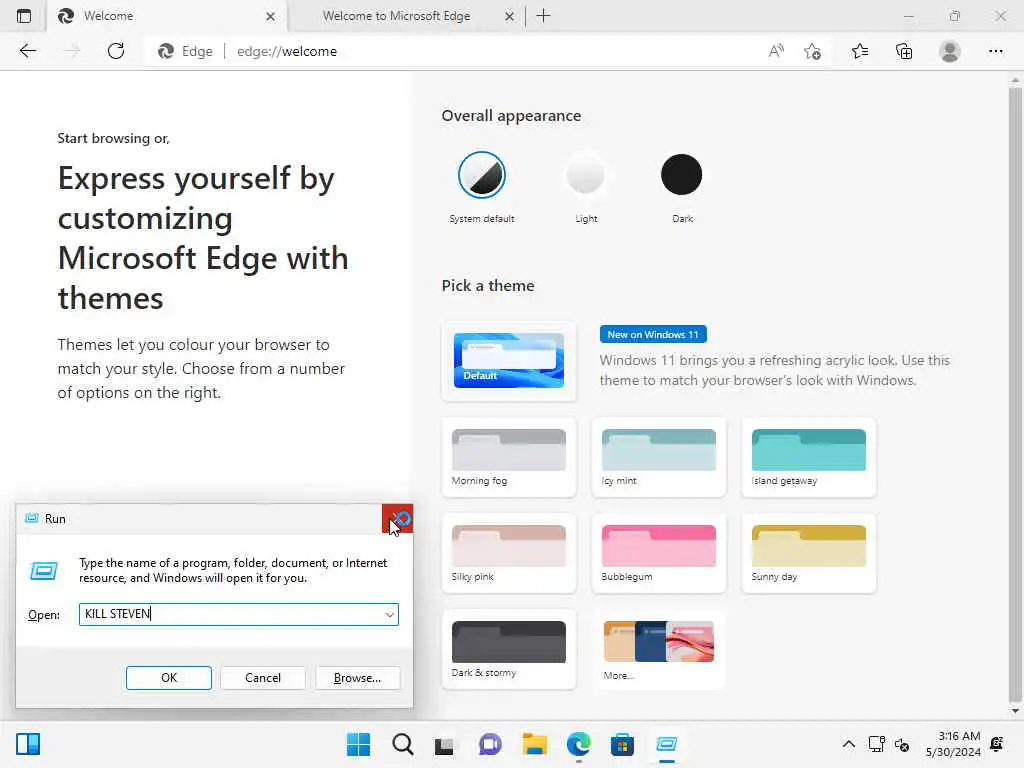The height and width of the screenshot is (768, 1024).
Task: Click the New on Windows 11 badge
Action: click(x=653, y=334)
